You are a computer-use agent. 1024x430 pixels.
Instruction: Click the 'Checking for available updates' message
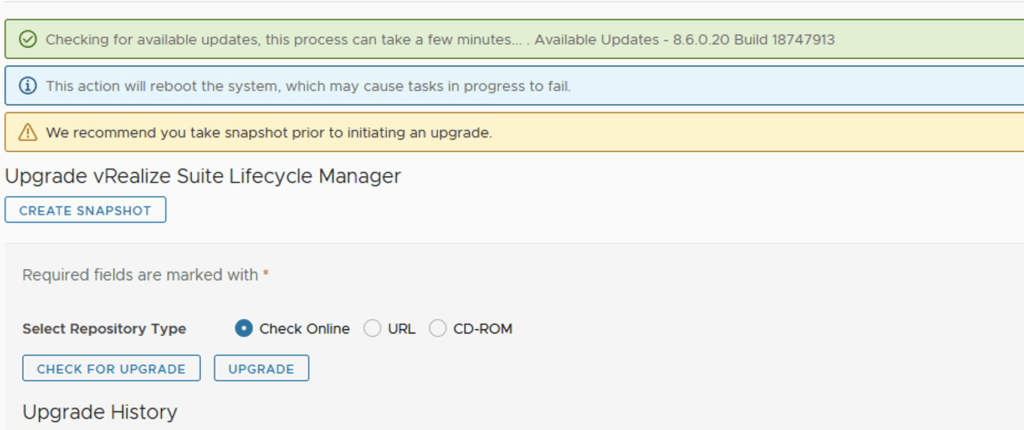[x=285, y=40]
